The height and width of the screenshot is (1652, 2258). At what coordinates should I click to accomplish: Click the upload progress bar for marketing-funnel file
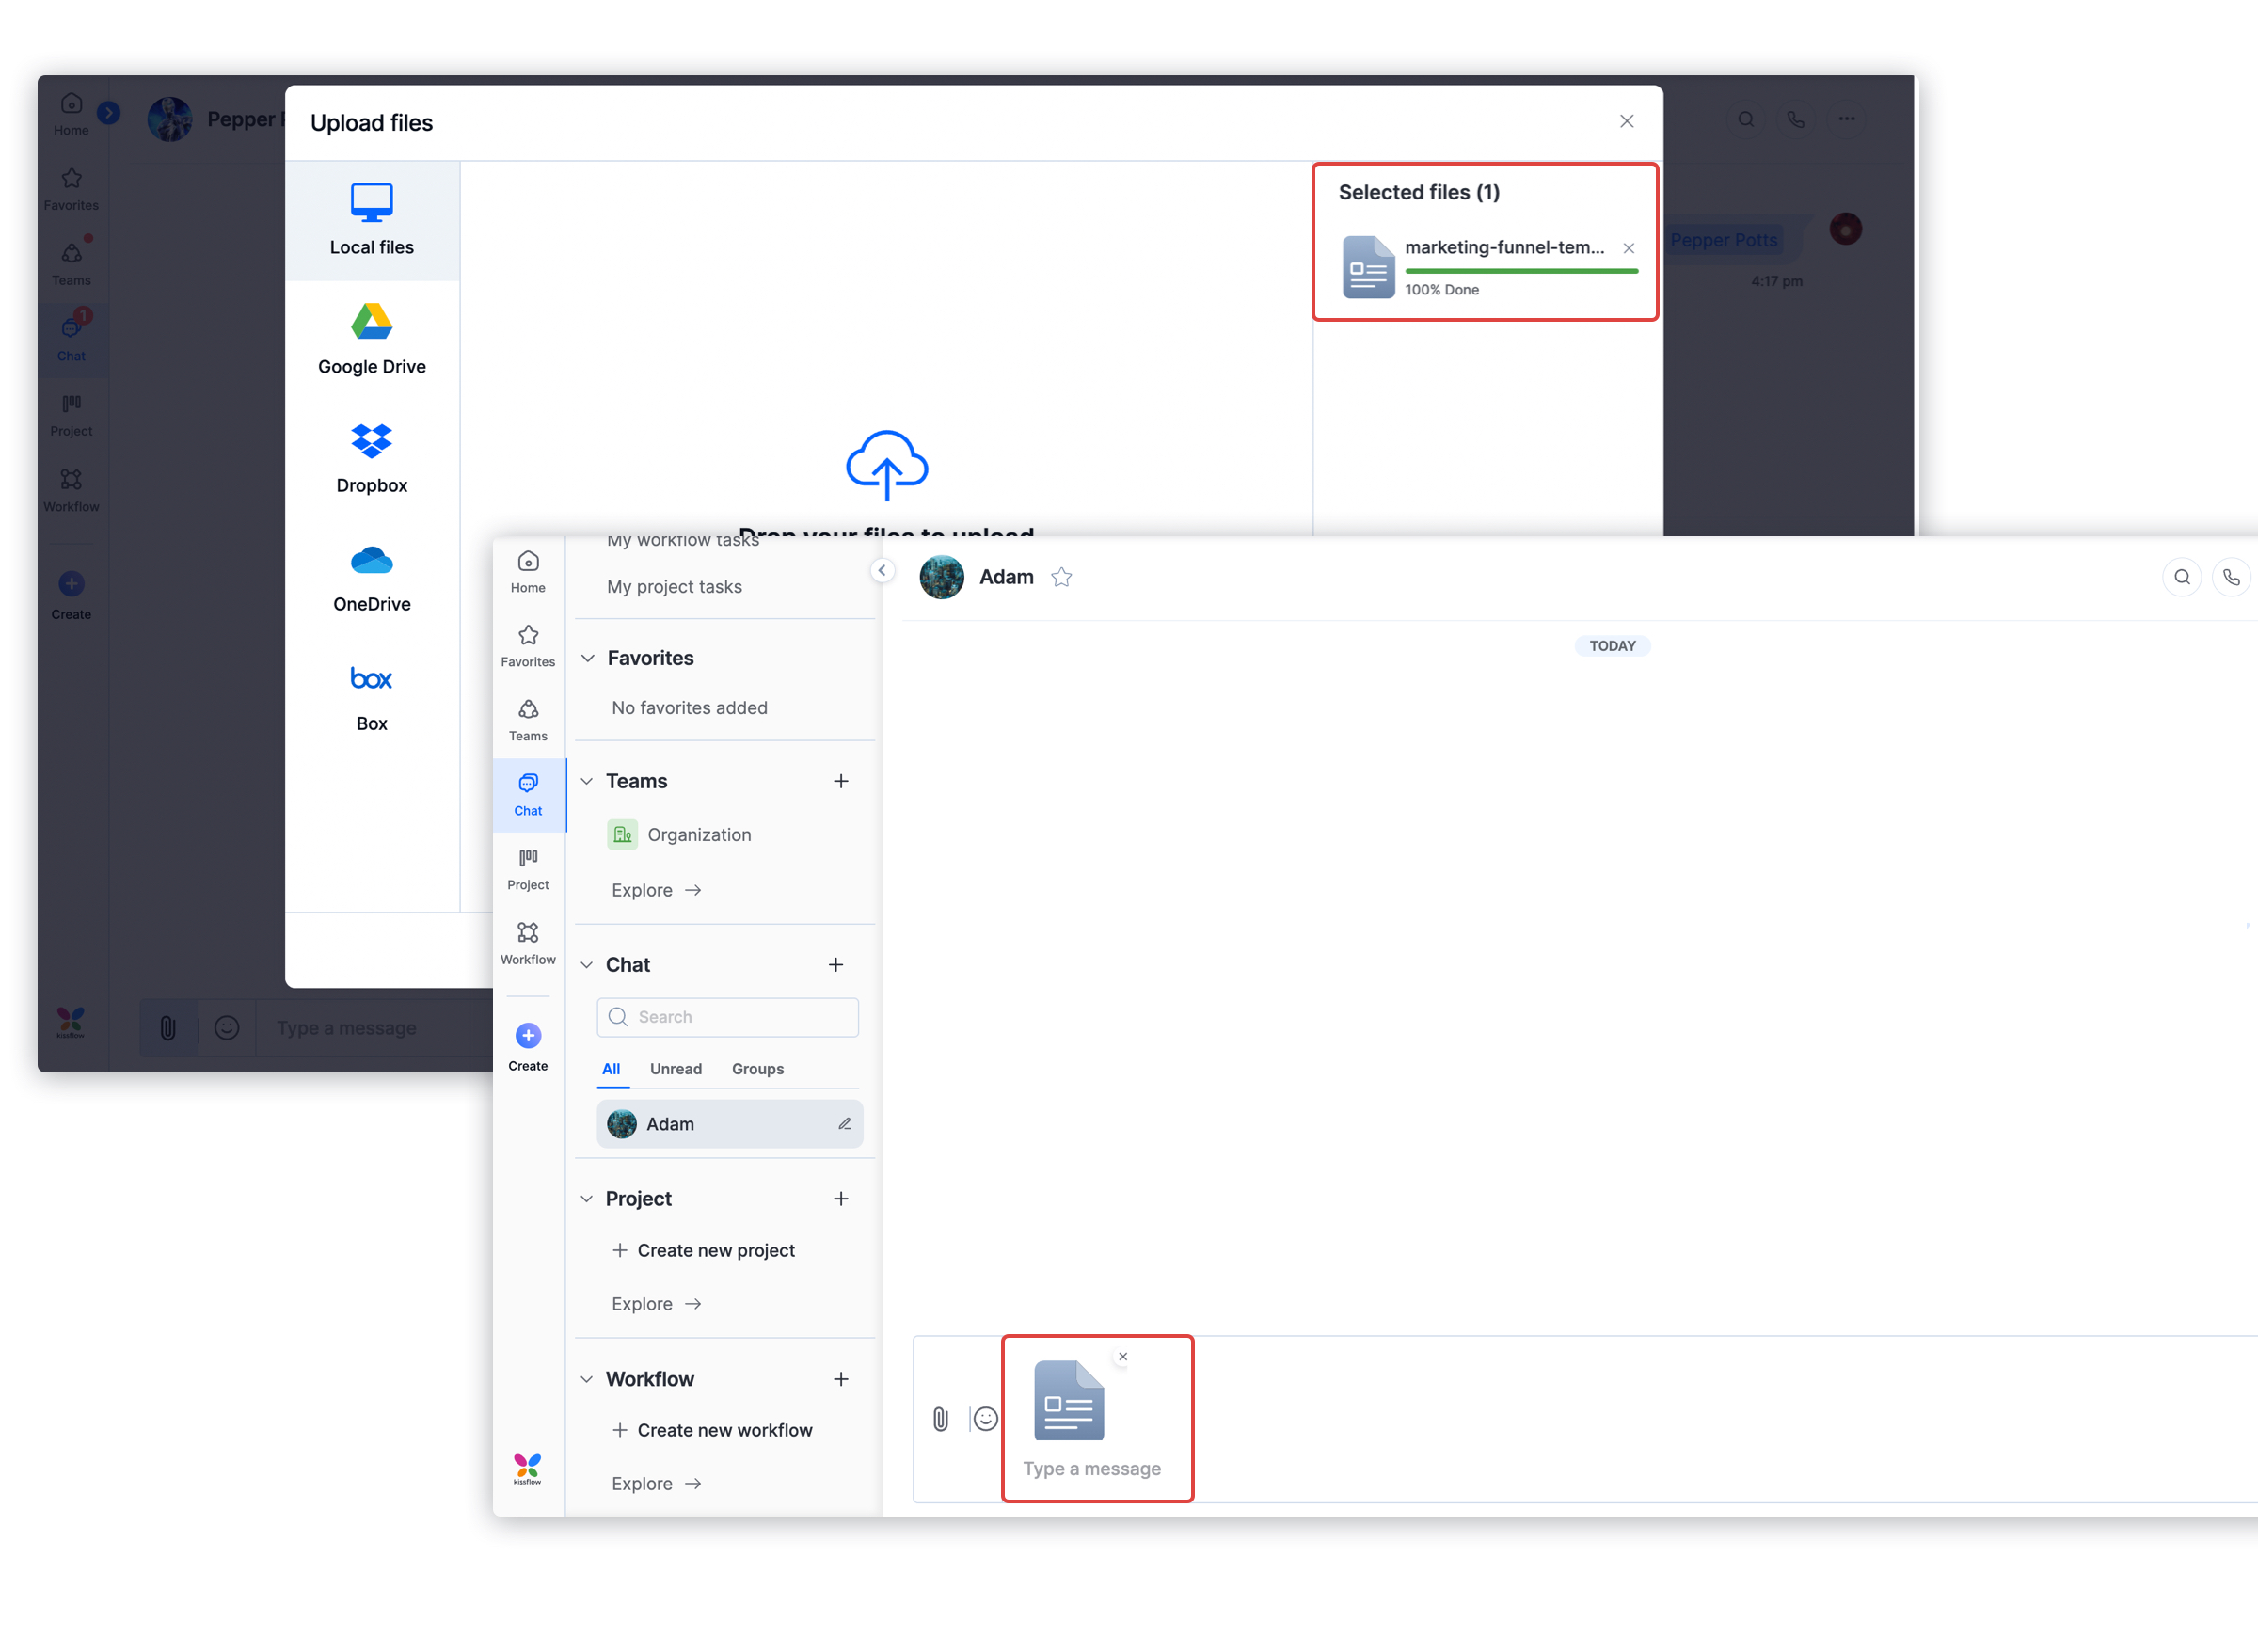[x=1521, y=271]
